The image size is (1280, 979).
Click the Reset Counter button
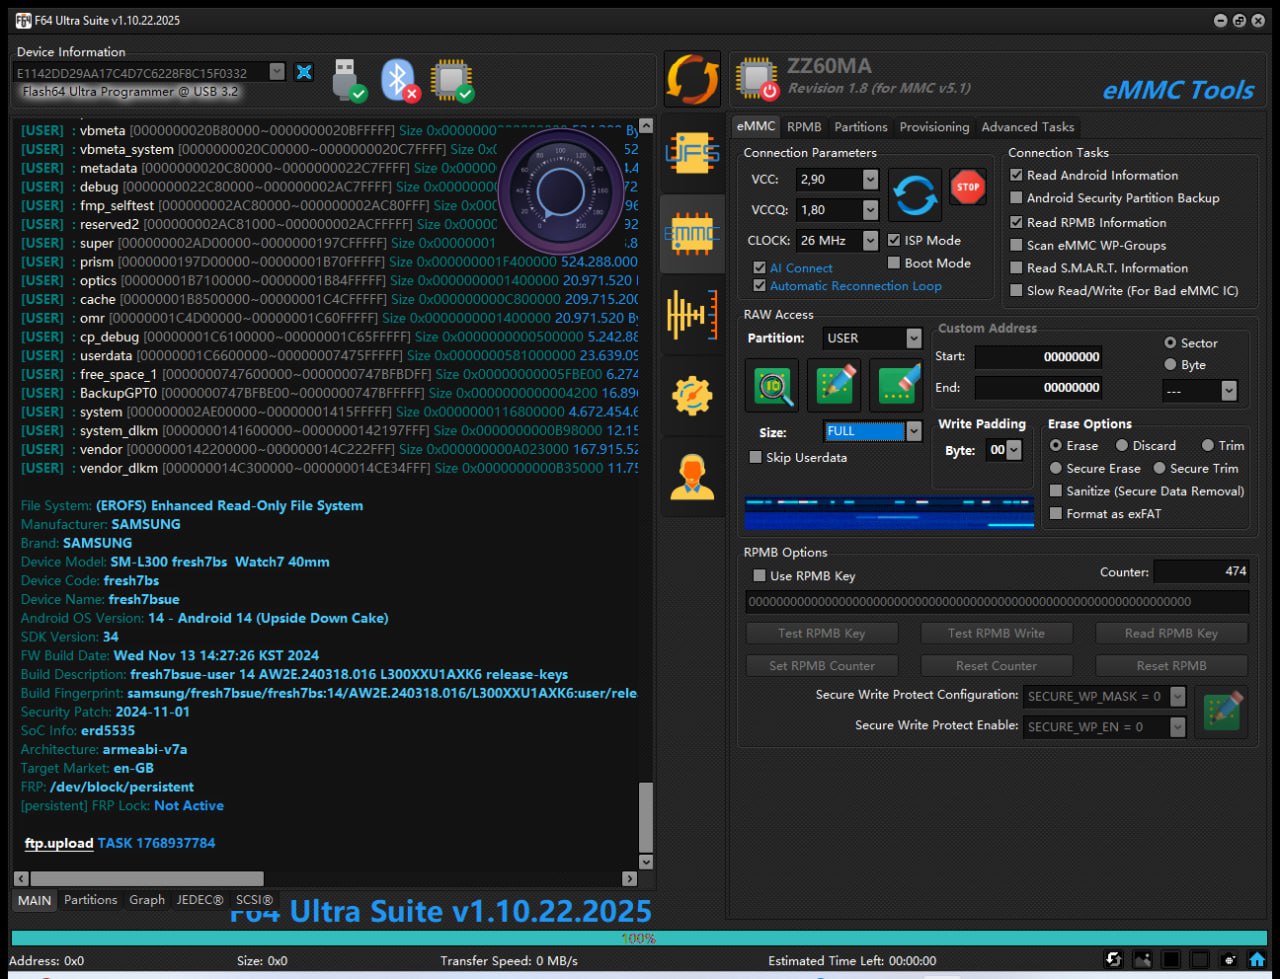[996, 666]
